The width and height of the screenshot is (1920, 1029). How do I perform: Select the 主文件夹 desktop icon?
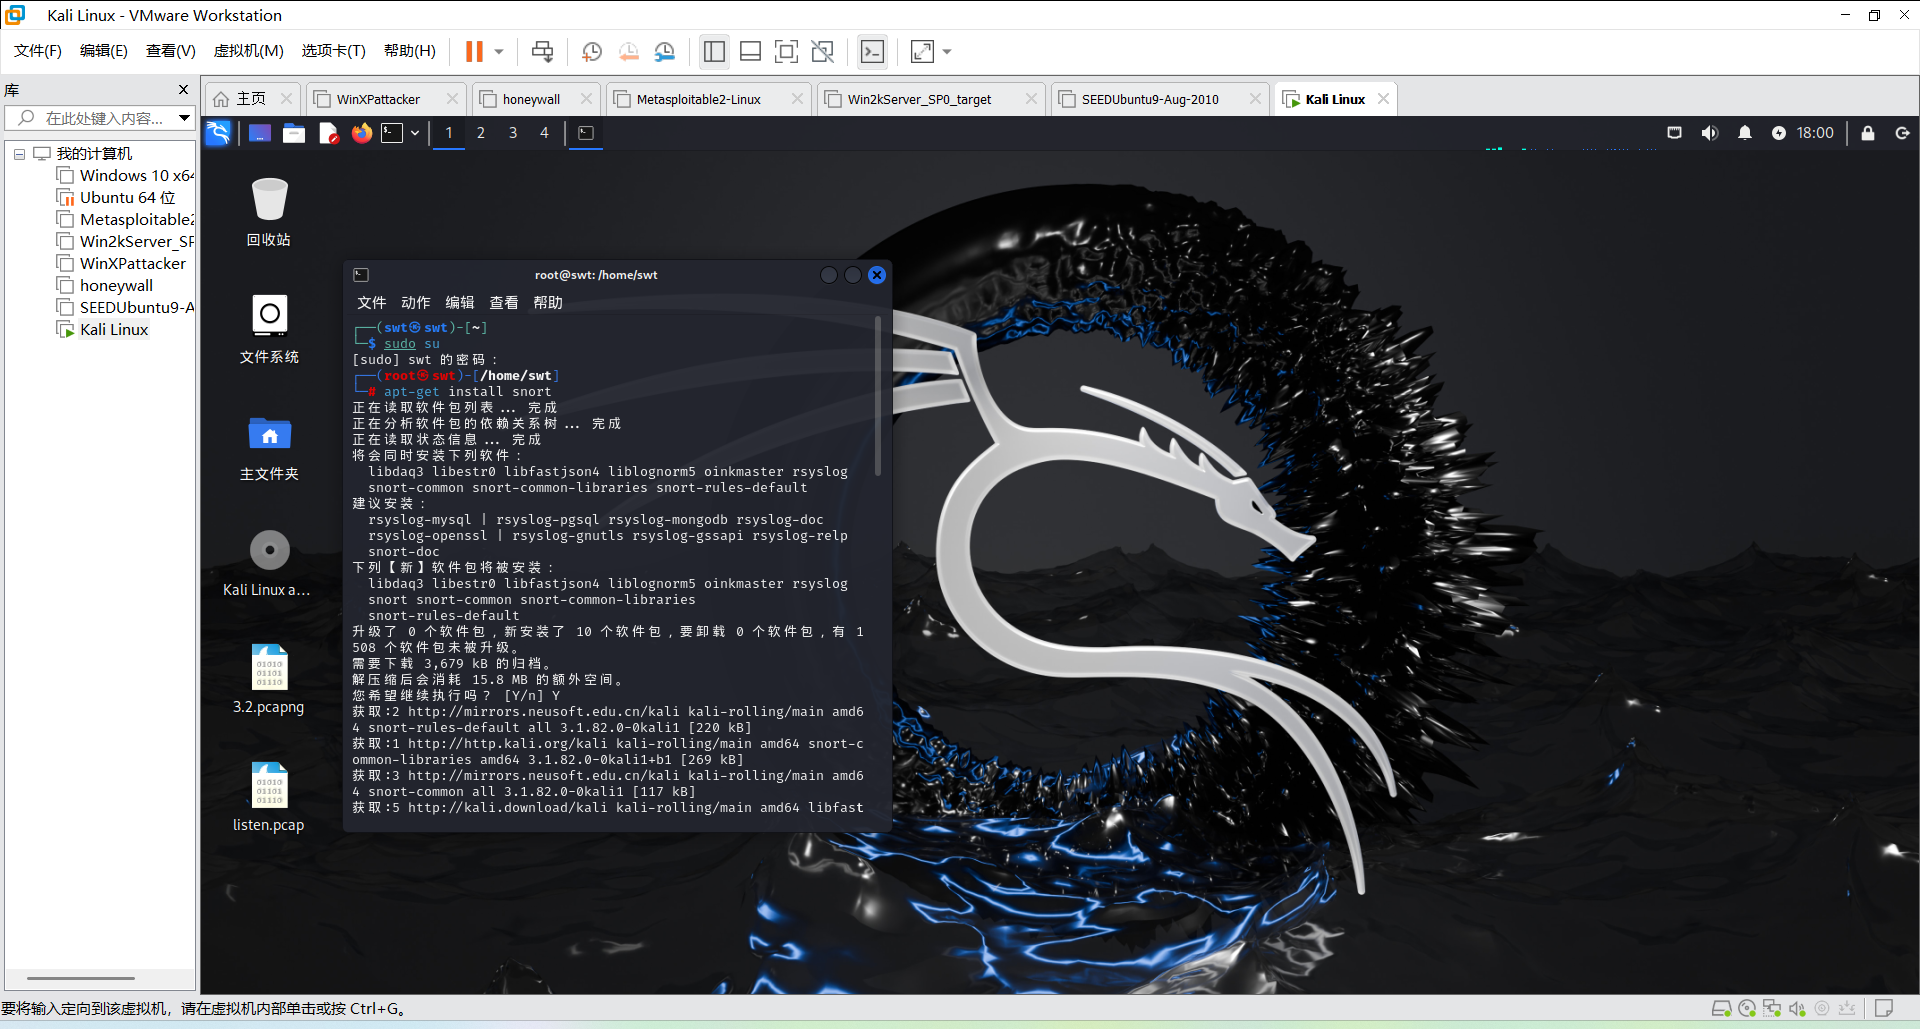(x=269, y=446)
